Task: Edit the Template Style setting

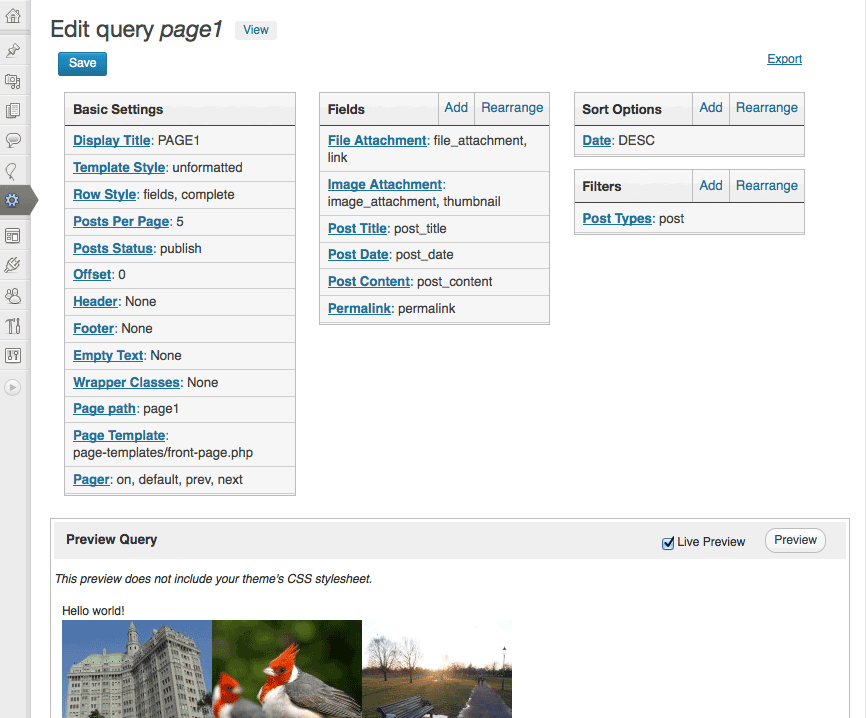Action: pyautogui.click(x=119, y=167)
